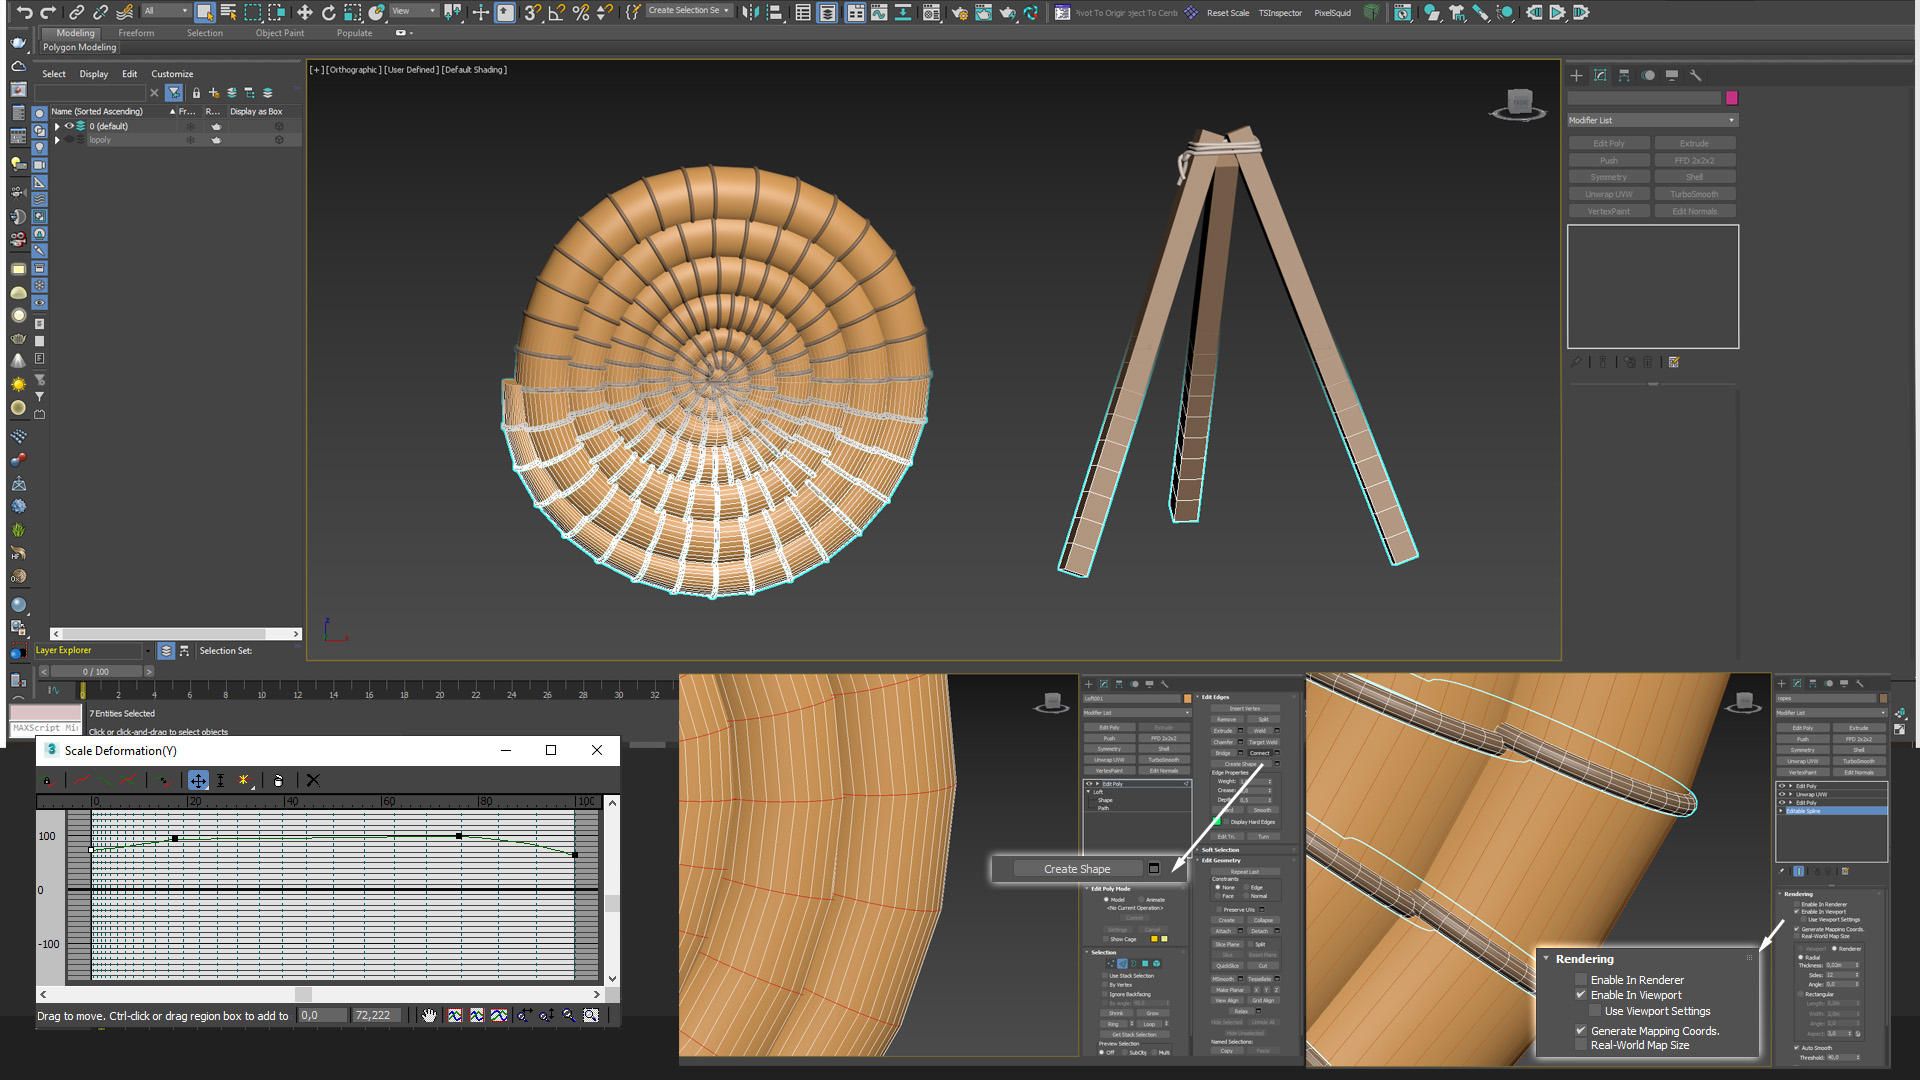This screenshot has height=1080, width=1920.
Task: Toggle Real-World Map Size checkbox
Action: pos(1581,1045)
